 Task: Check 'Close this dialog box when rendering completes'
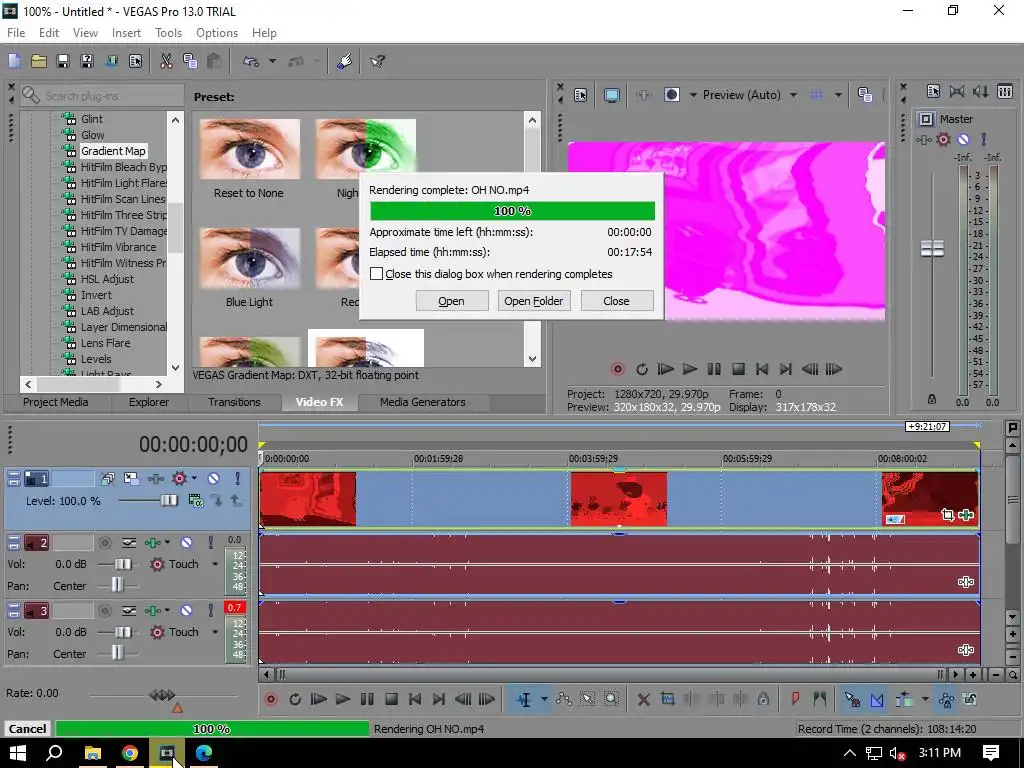tap(376, 274)
